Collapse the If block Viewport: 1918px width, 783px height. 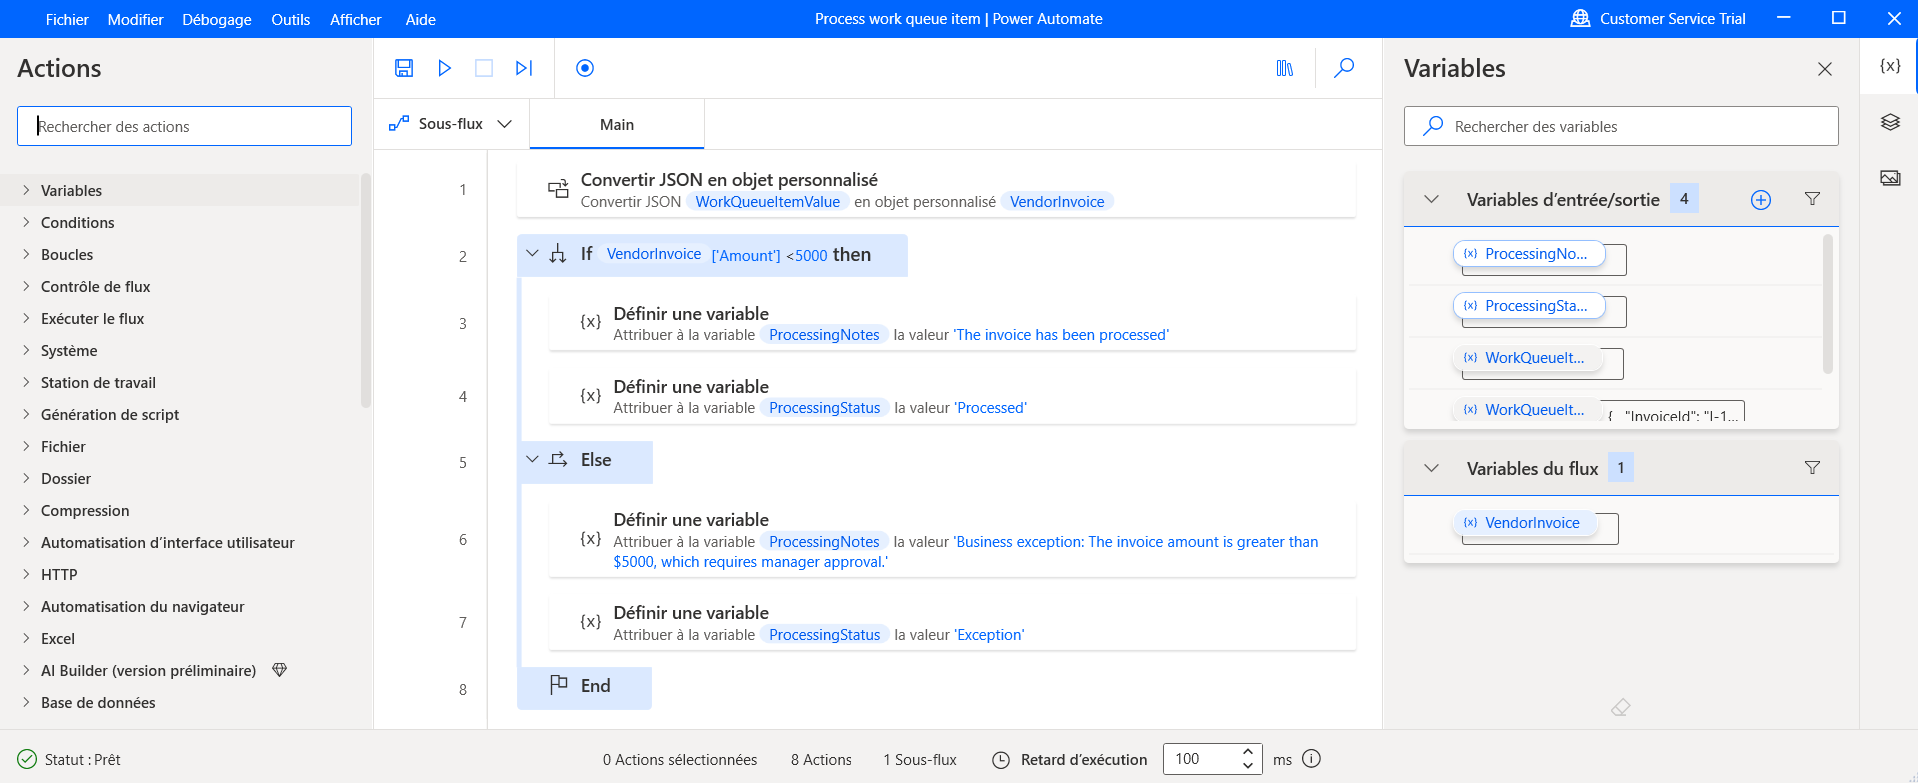click(532, 254)
